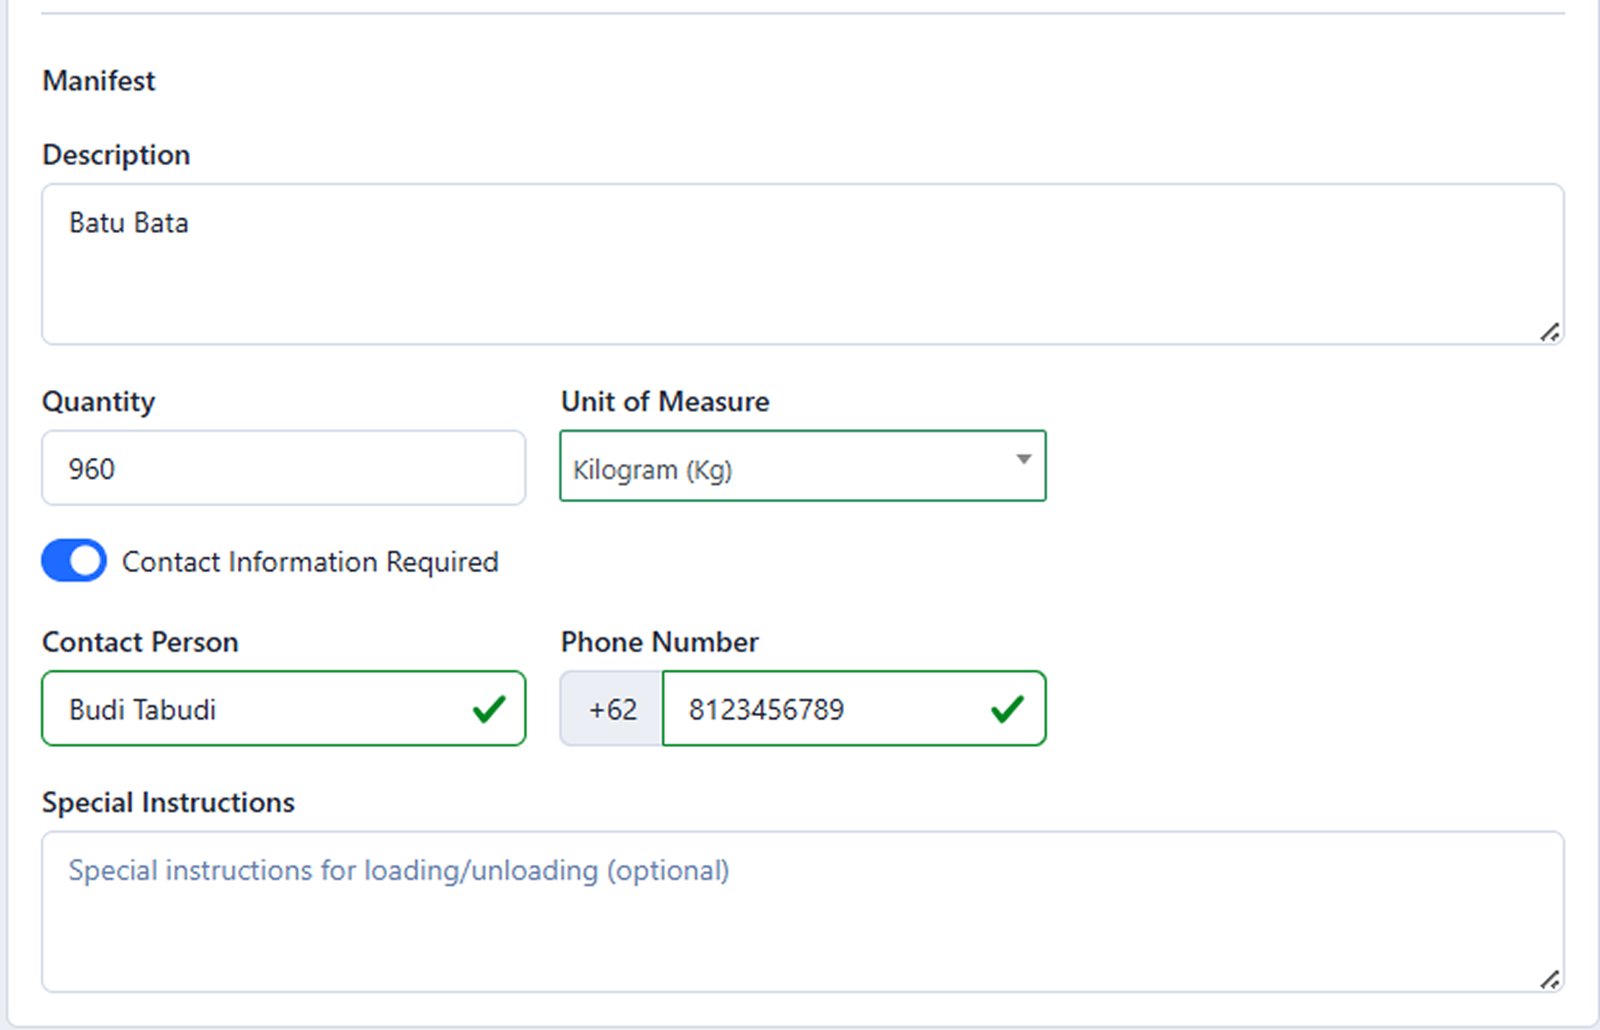Focus the Contact Person field with Budi Tabudi
The image size is (1600, 1030).
(x=260, y=709)
